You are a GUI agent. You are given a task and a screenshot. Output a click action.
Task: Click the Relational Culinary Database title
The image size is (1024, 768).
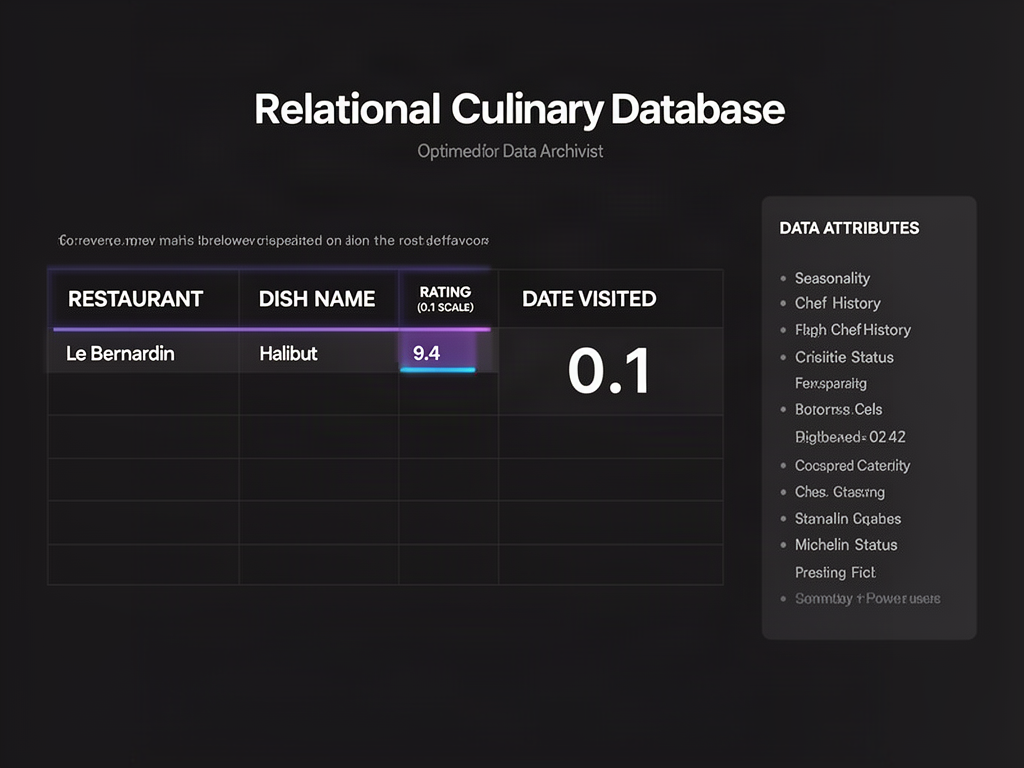point(519,108)
